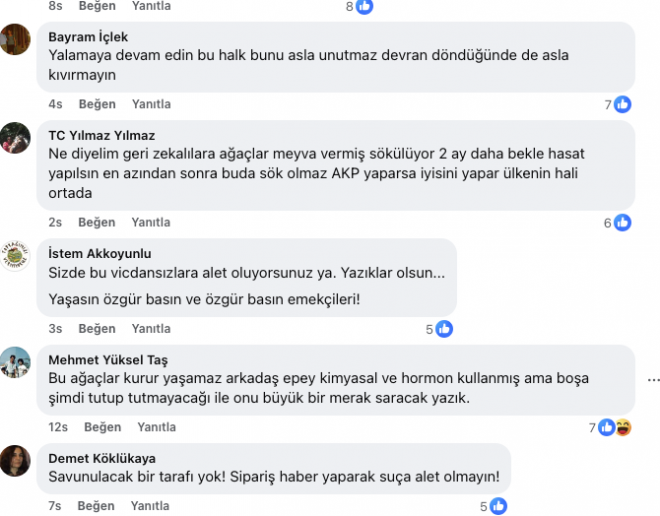660x516 pixels.
Task: Open Demet Köklükaya's profile picture
Action: pos(15,459)
